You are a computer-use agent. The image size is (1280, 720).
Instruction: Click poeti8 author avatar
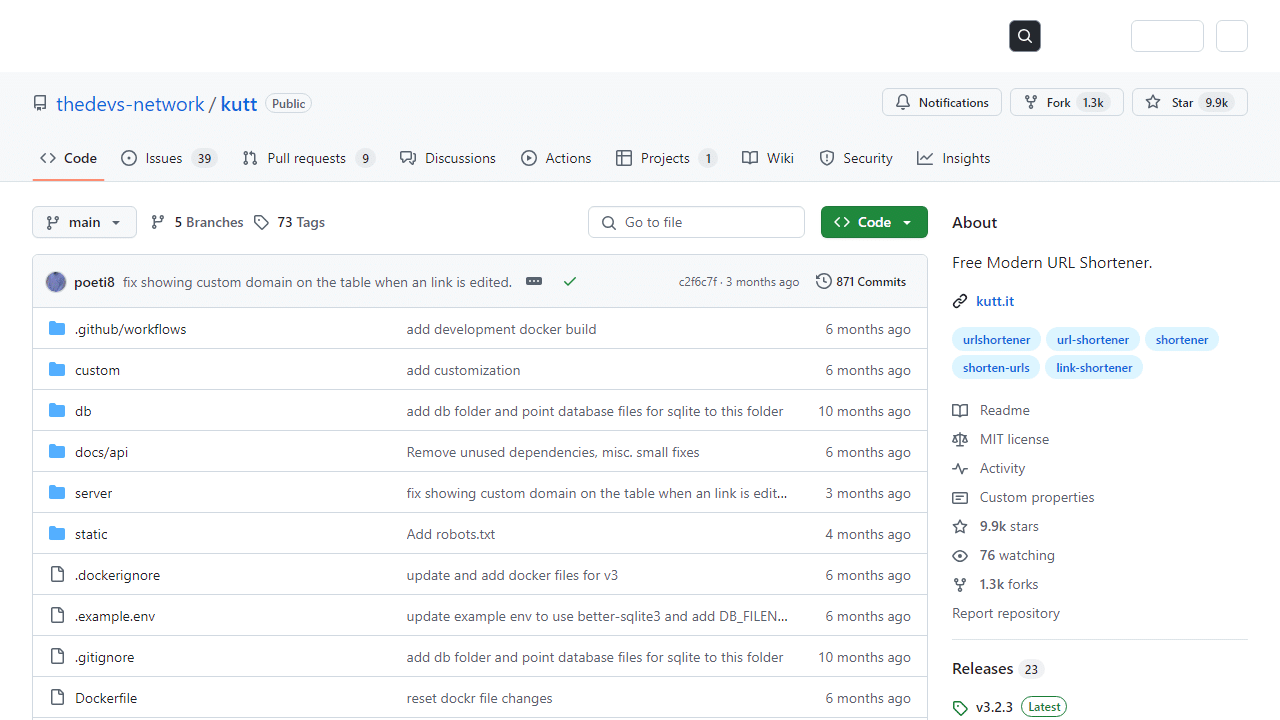tap(56, 282)
